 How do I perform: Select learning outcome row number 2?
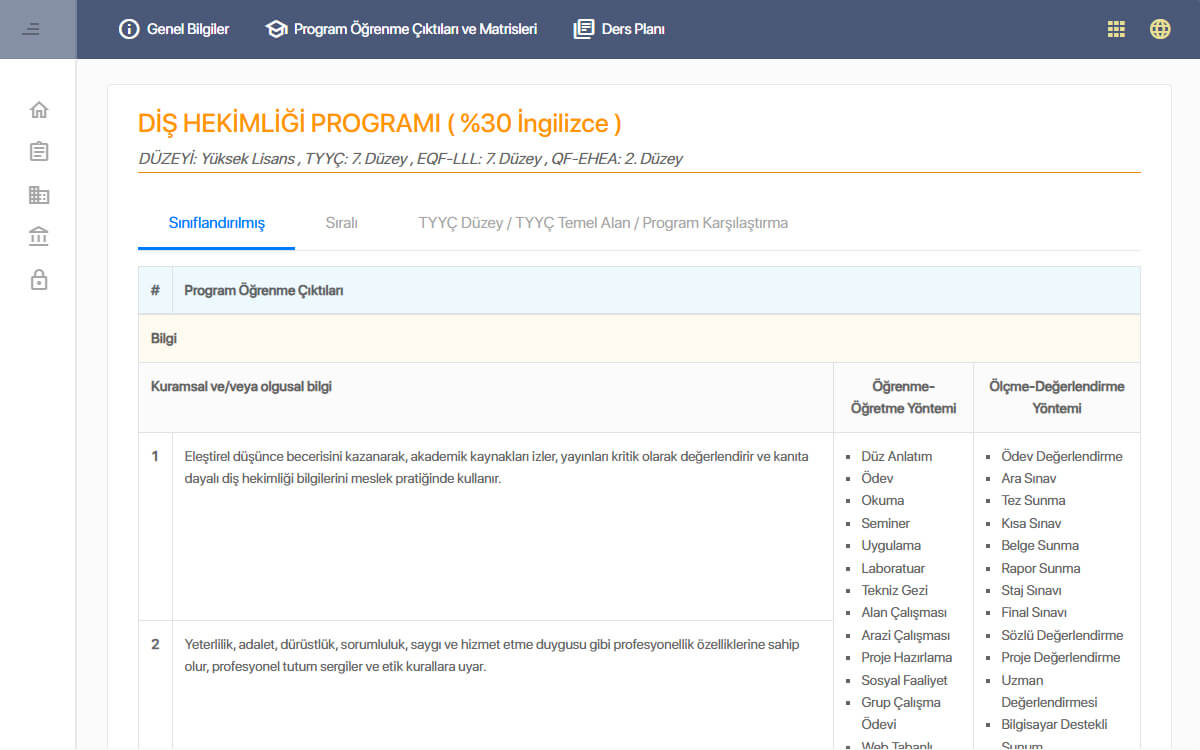coord(486,685)
